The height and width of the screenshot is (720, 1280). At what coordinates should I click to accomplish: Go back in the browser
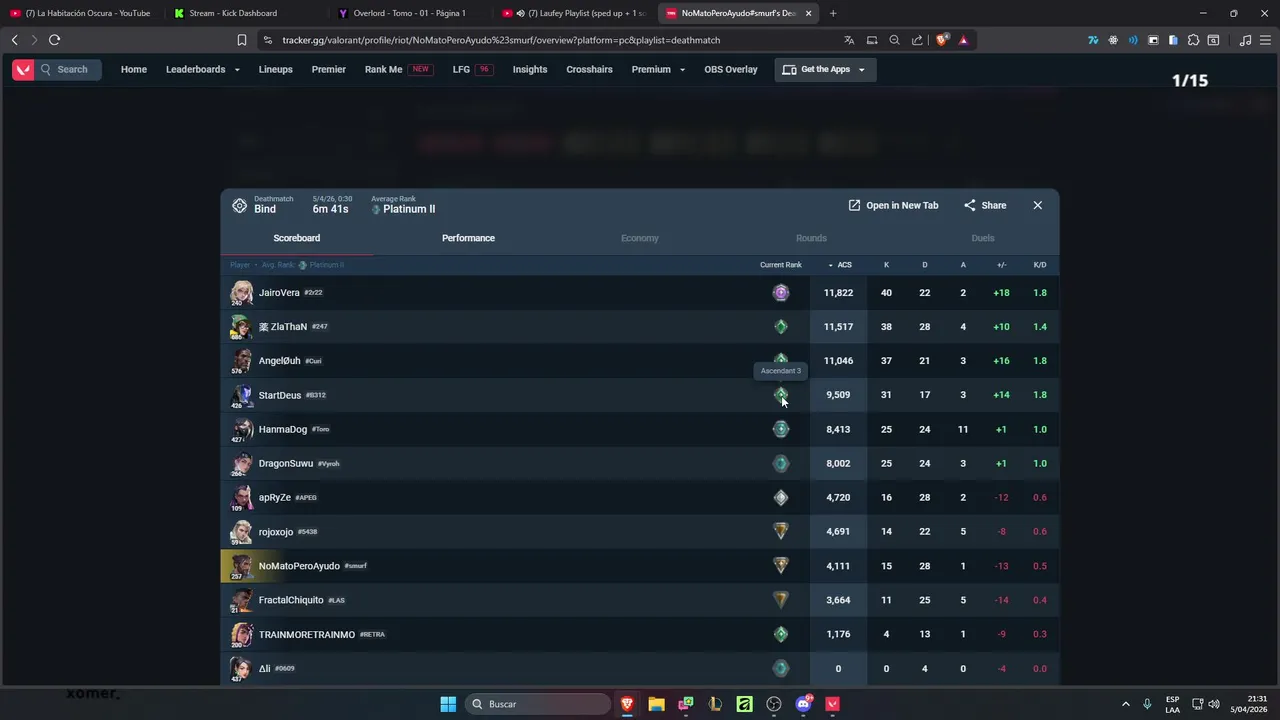tap(15, 40)
